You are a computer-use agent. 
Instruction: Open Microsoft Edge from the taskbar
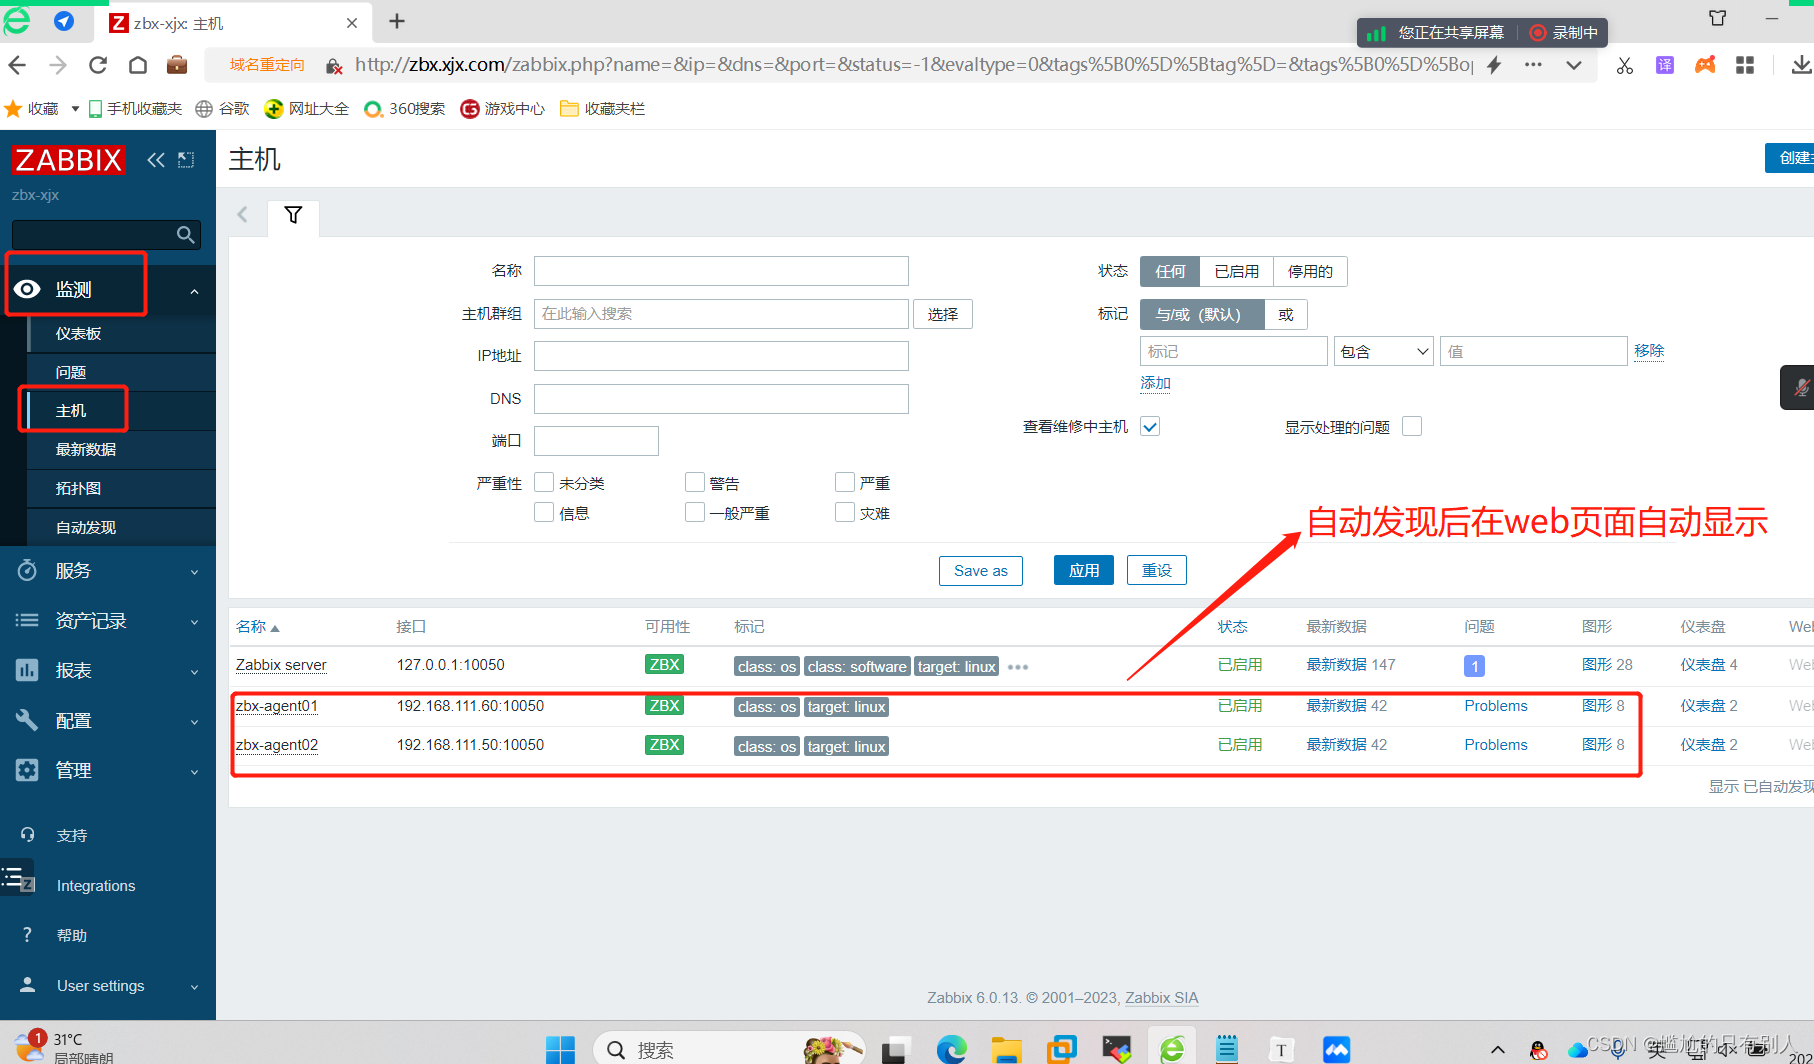pyautogui.click(x=951, y=1049)
